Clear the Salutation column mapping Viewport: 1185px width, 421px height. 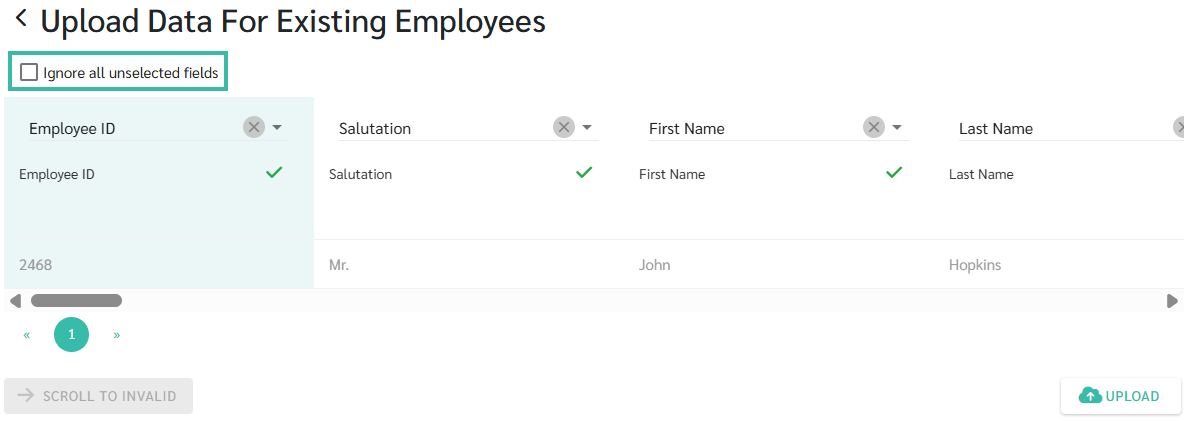coord(564,127)
